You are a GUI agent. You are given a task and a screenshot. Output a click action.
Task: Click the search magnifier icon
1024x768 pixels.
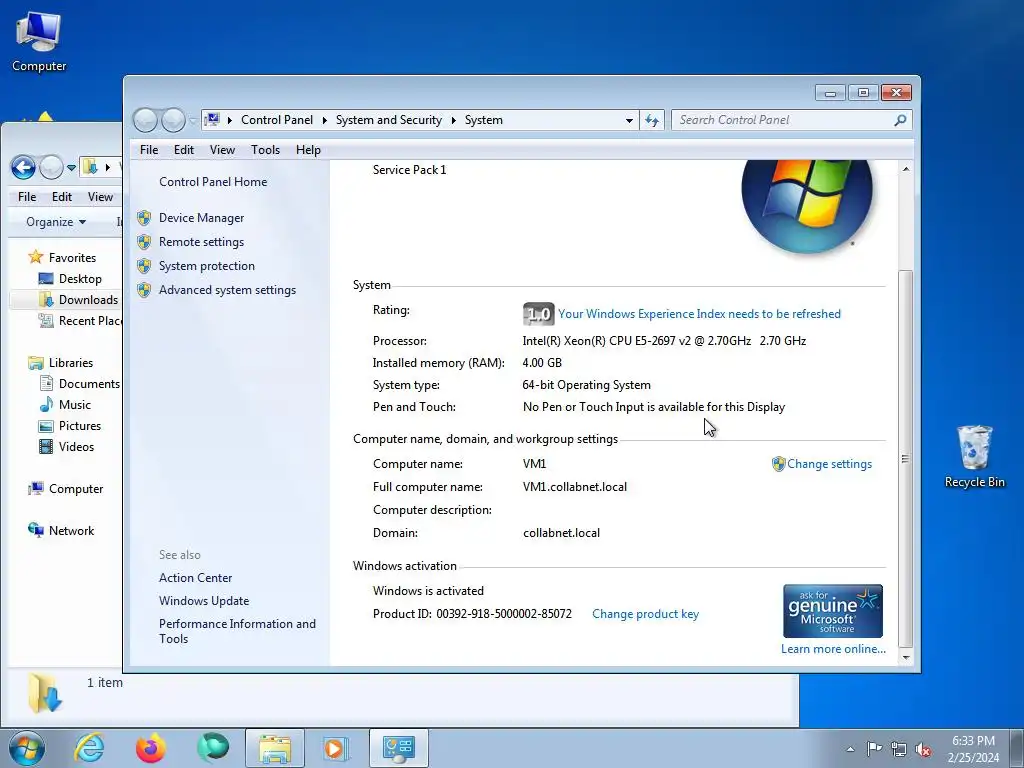900,120
